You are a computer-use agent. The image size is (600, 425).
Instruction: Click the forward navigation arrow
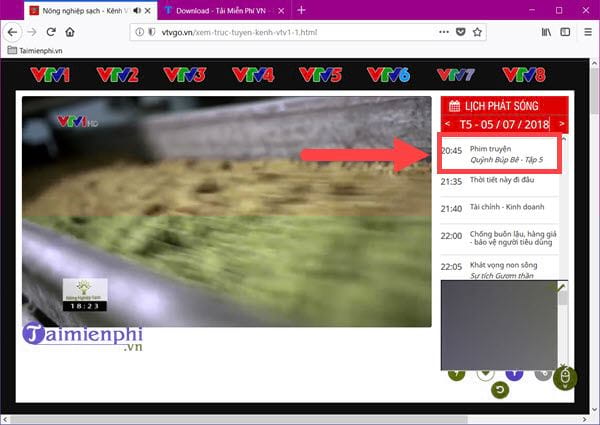coord(32,32)
